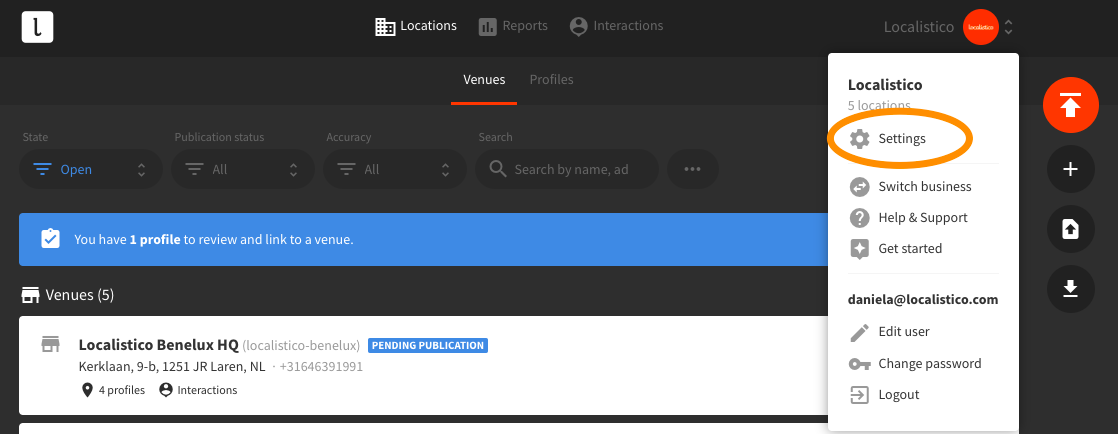Choose Change password

[916, 363]
